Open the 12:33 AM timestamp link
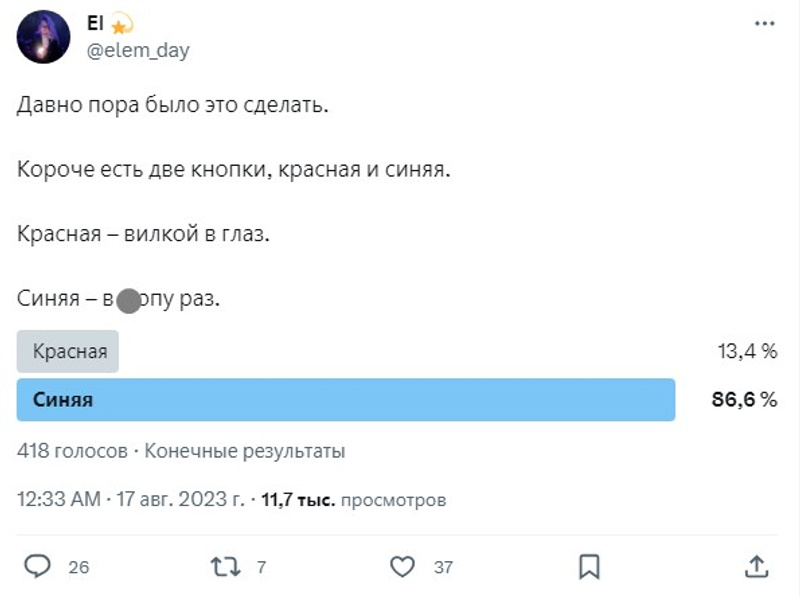 pos(59,499)
